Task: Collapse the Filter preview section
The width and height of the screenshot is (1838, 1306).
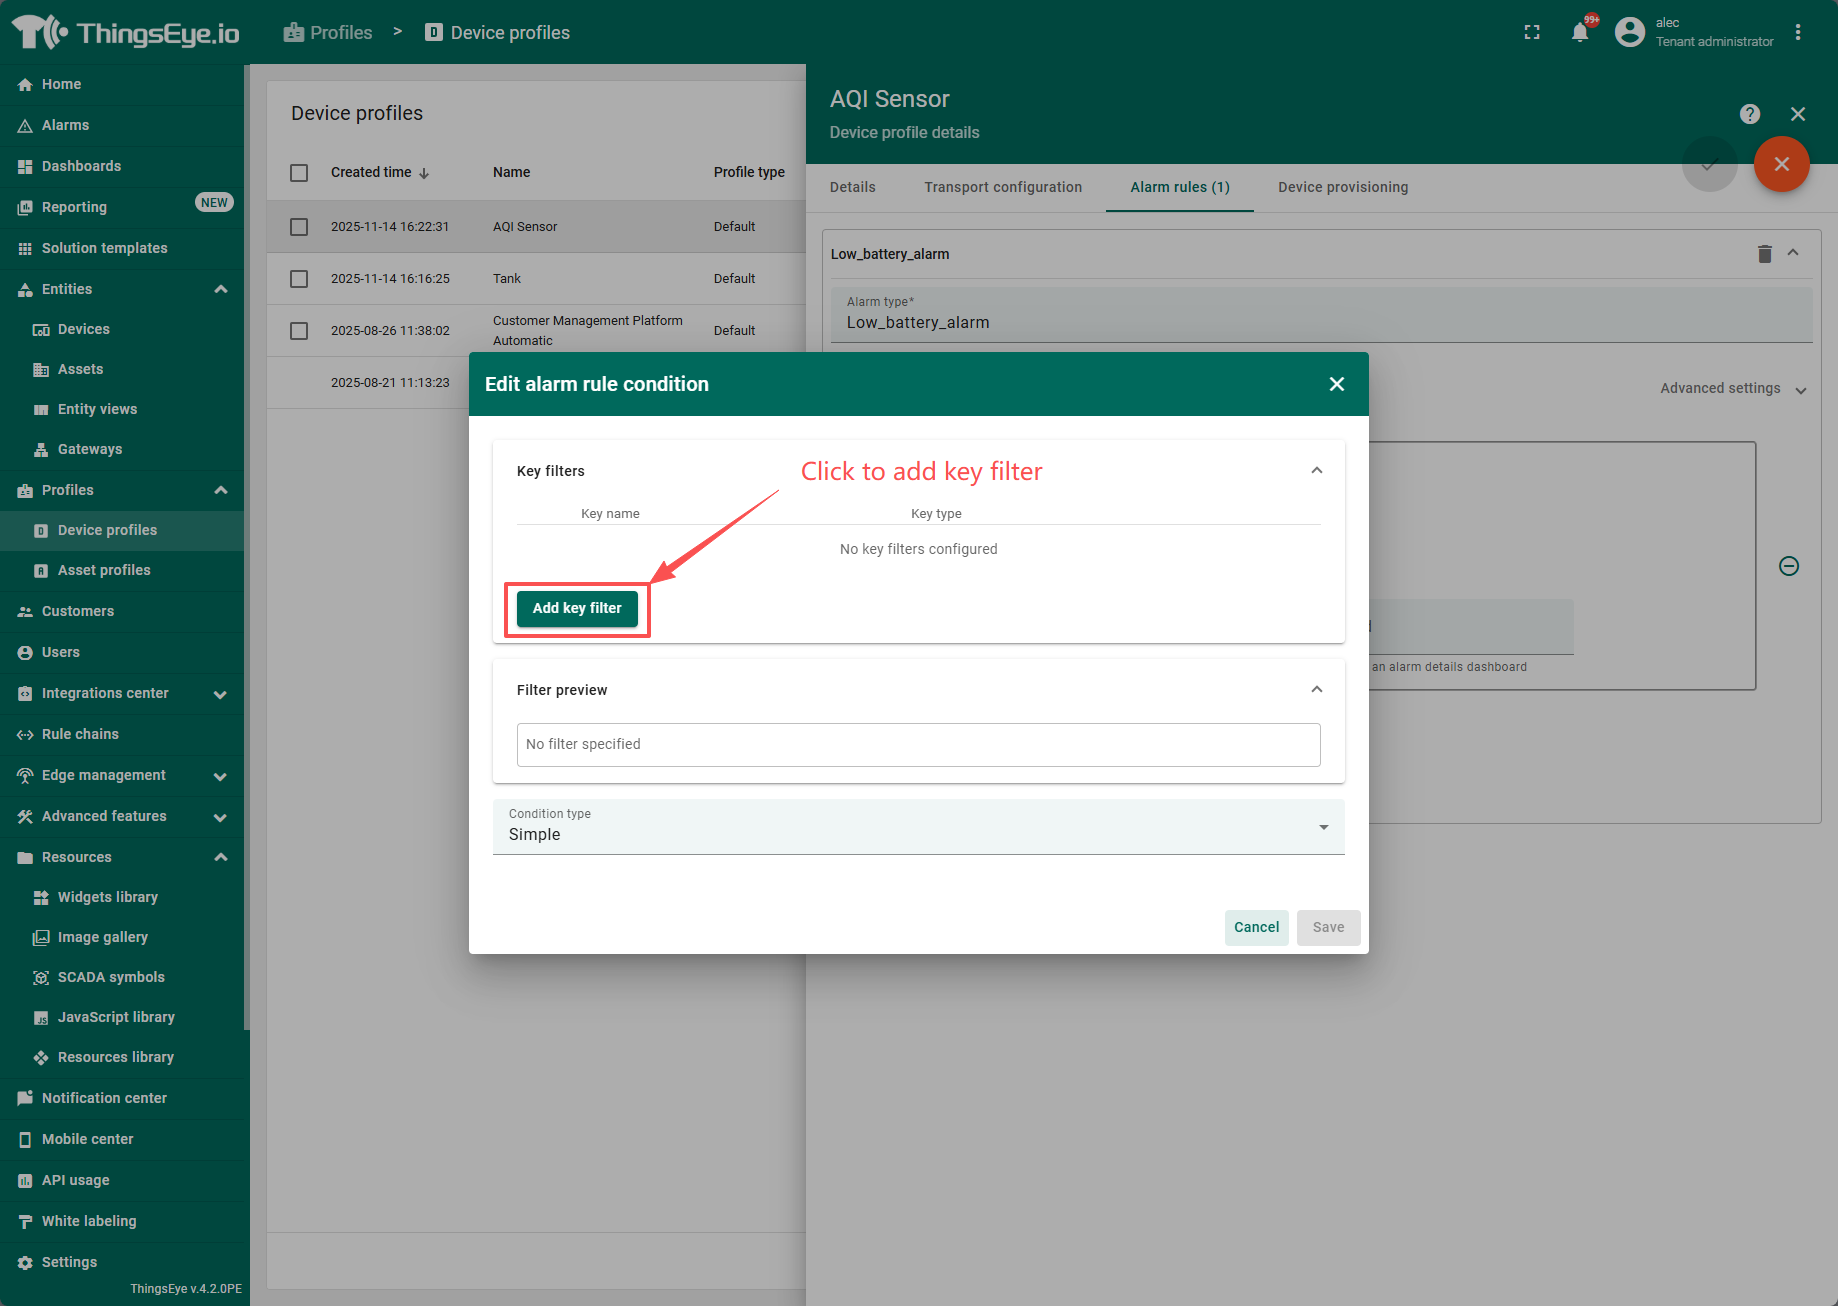Action: [x=1316, y=690]
